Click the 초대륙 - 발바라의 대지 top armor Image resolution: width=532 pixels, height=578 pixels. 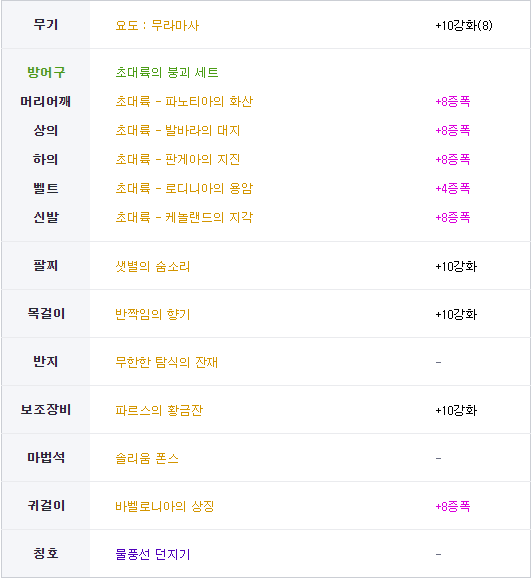coord(178,130)
